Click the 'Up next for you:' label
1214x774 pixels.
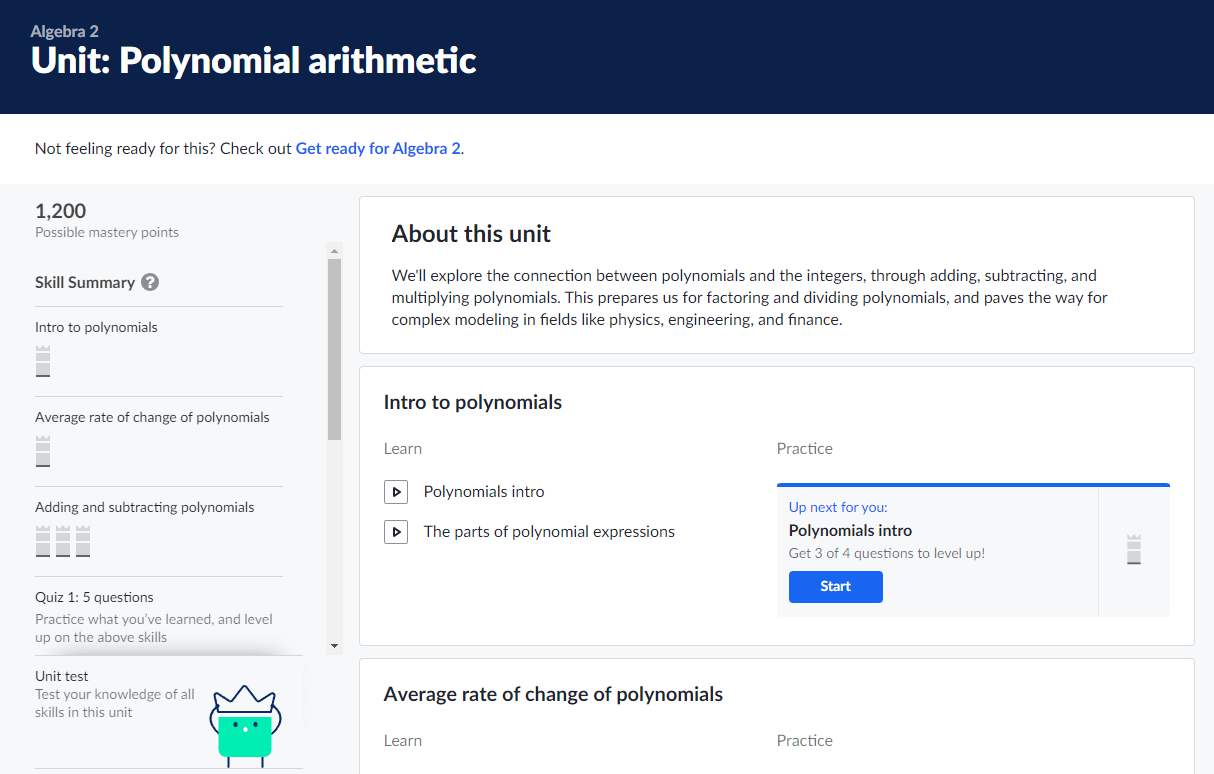point(838,507)
